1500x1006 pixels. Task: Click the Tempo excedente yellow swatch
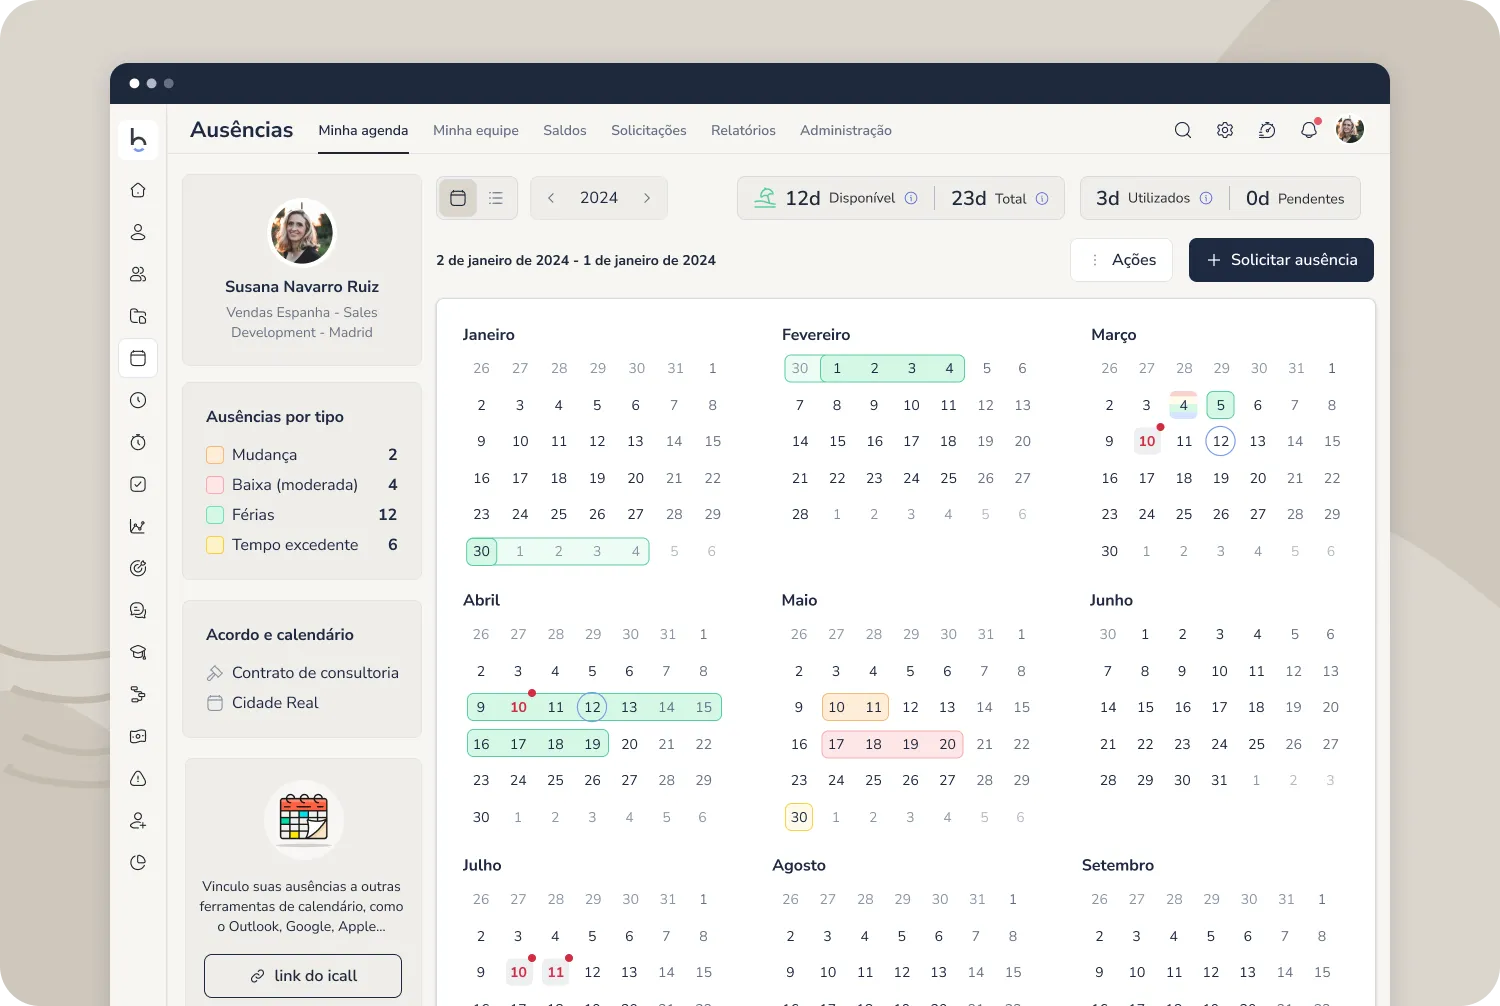215,545
